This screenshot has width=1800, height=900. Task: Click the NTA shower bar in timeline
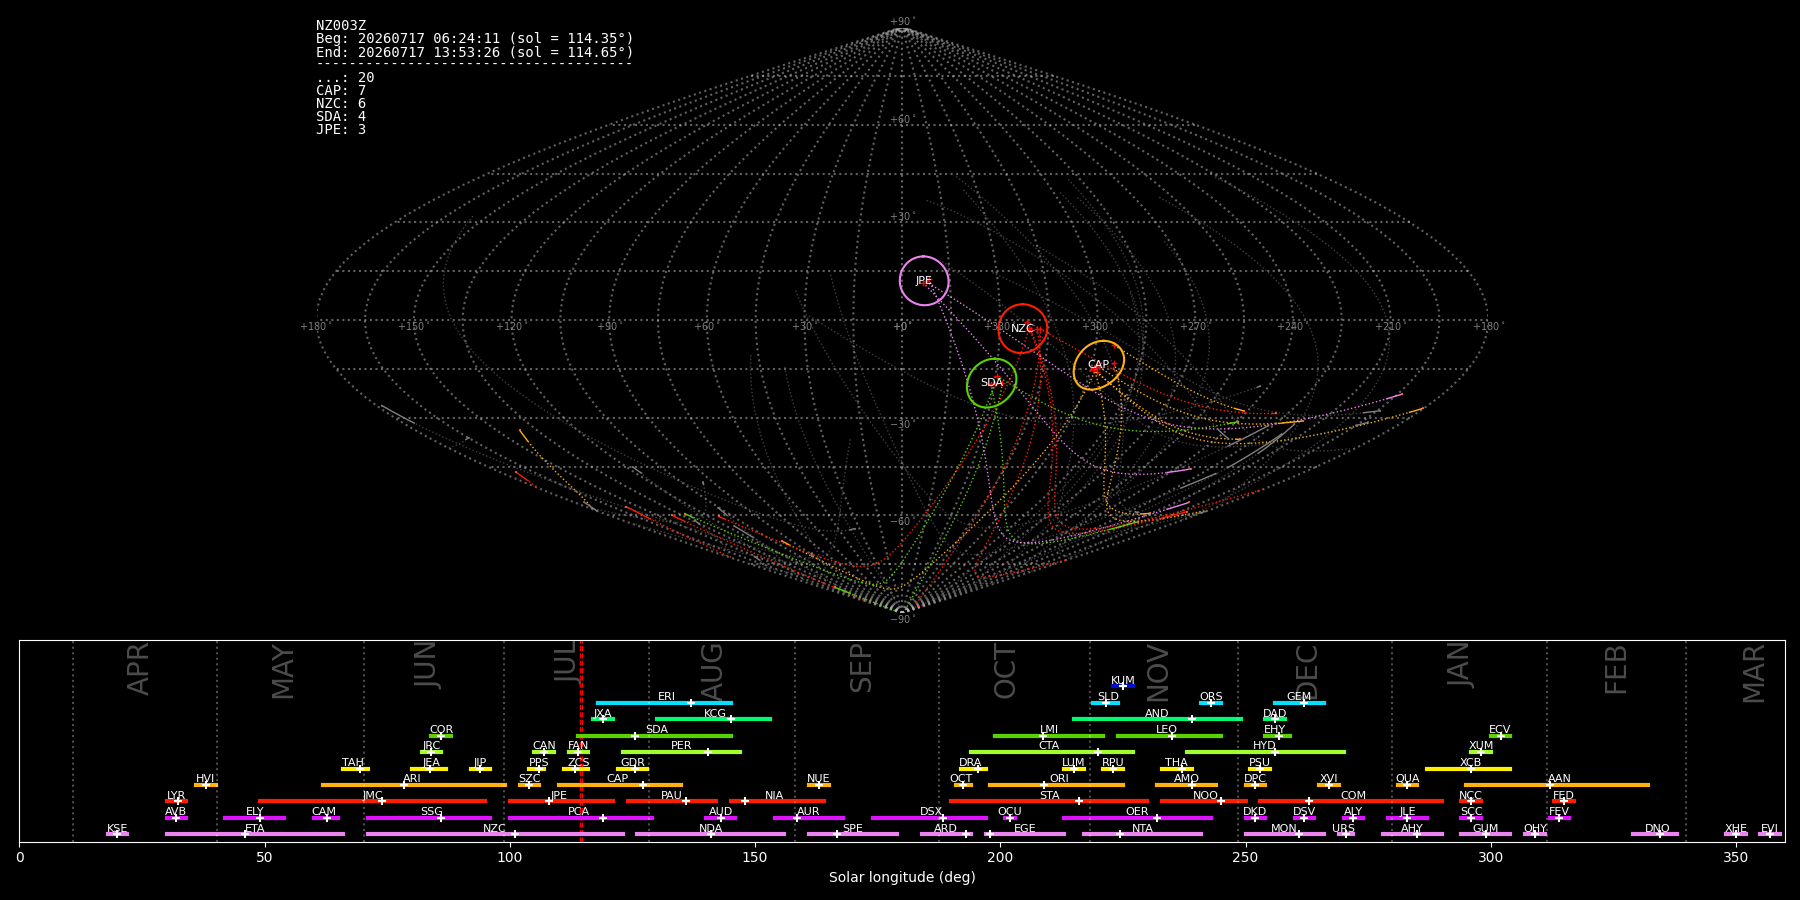(x=1142, y=834)
